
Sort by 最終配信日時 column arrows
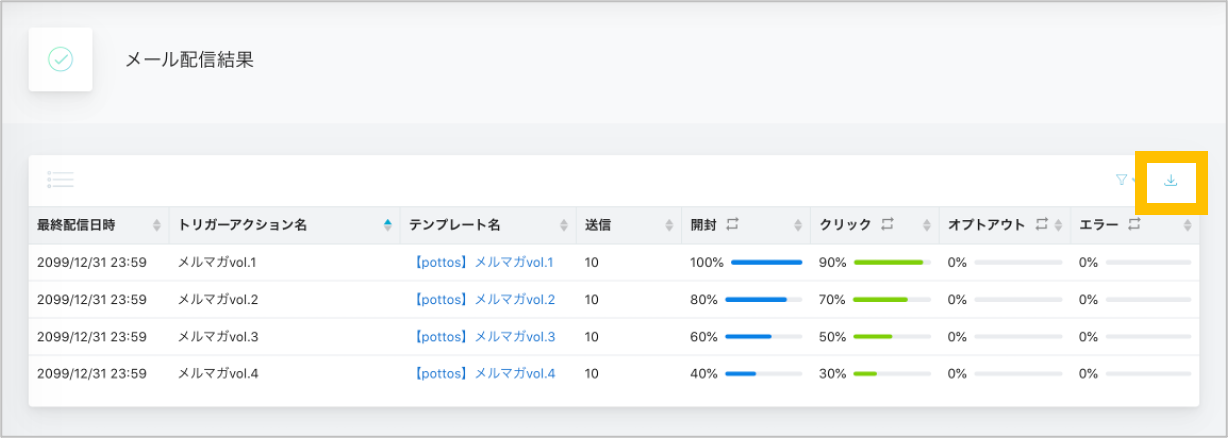click(x=156, y=225)
